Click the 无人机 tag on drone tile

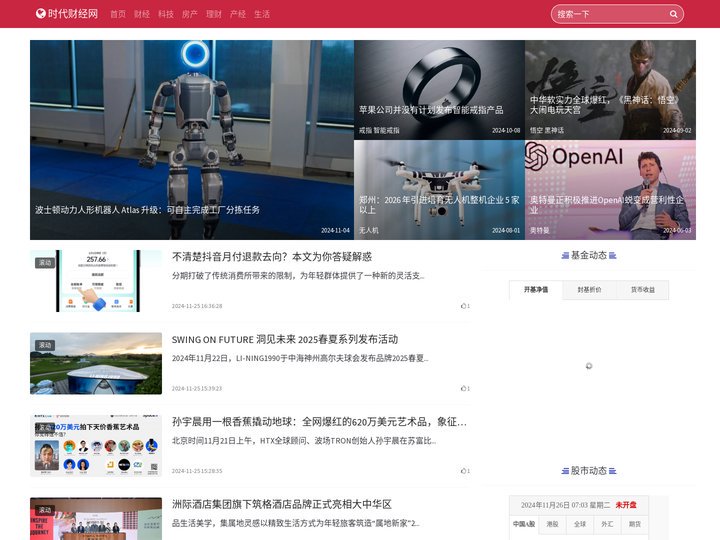pos(369,231)
